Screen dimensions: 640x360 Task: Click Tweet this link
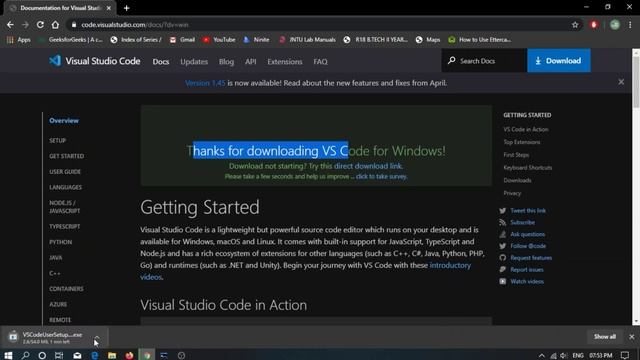point(528,211)
